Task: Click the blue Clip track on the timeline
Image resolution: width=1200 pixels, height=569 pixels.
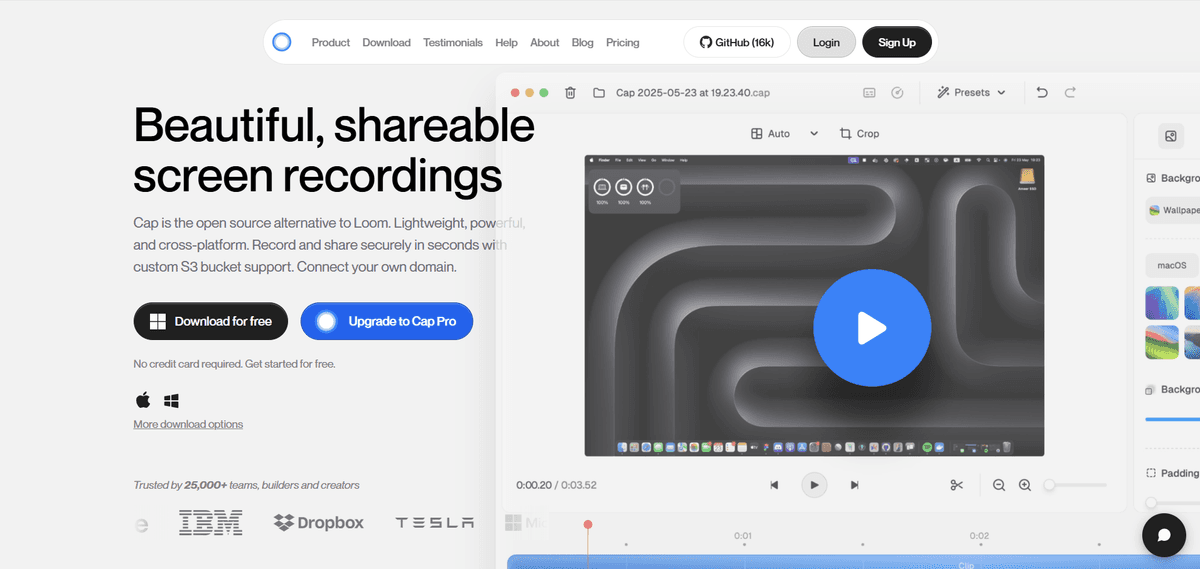Action: pyautogui.click(x=853, y=562)
